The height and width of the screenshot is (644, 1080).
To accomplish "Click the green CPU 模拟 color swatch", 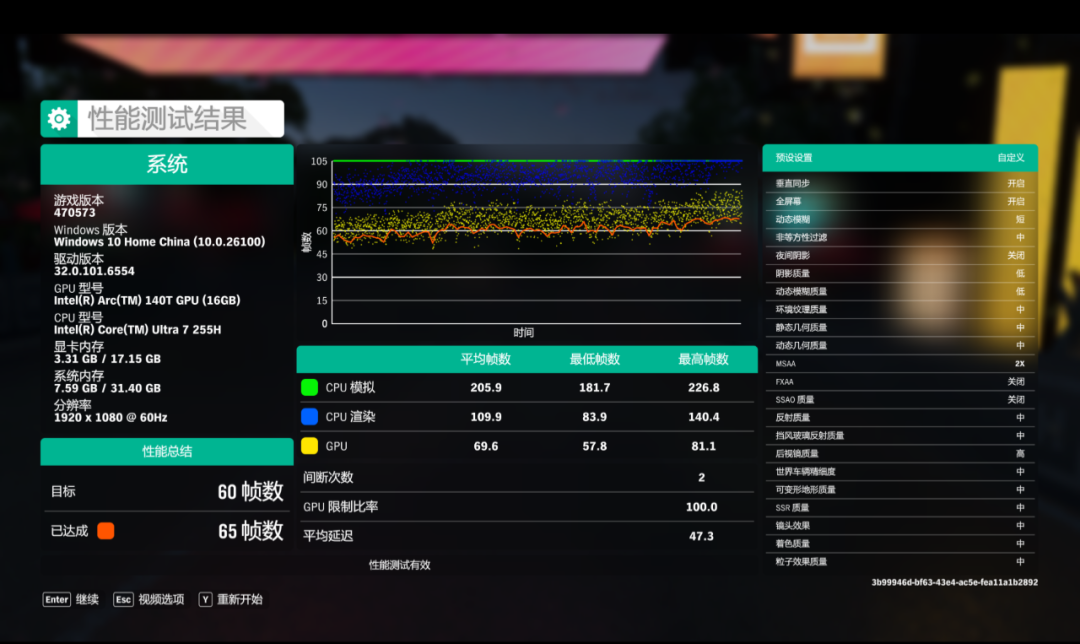I will tap(309, 387).
